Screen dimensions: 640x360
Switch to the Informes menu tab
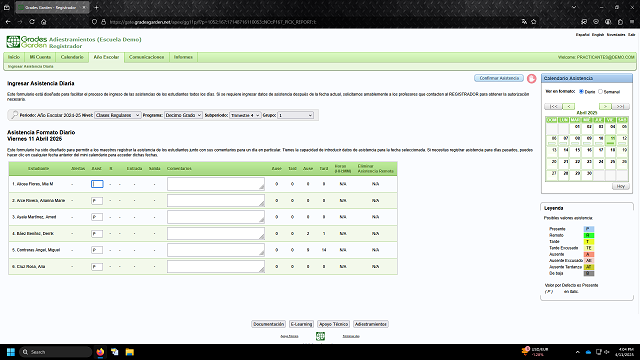pyautogui.click(x=183, y=57)
